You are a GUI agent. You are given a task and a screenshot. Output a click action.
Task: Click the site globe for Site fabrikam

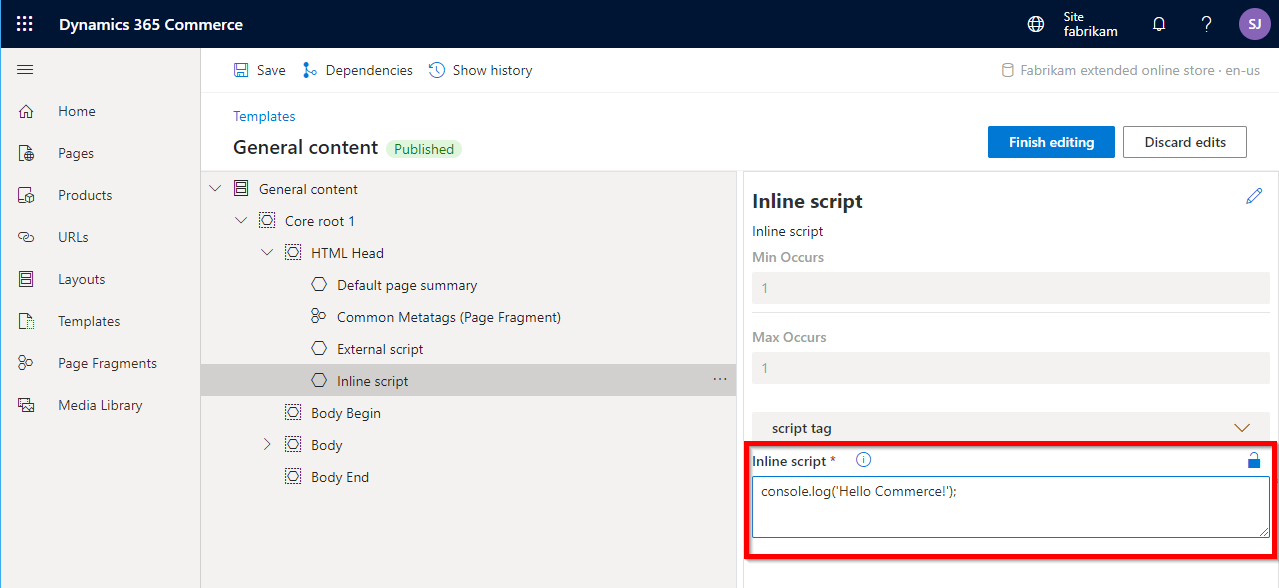point(1035,23)
